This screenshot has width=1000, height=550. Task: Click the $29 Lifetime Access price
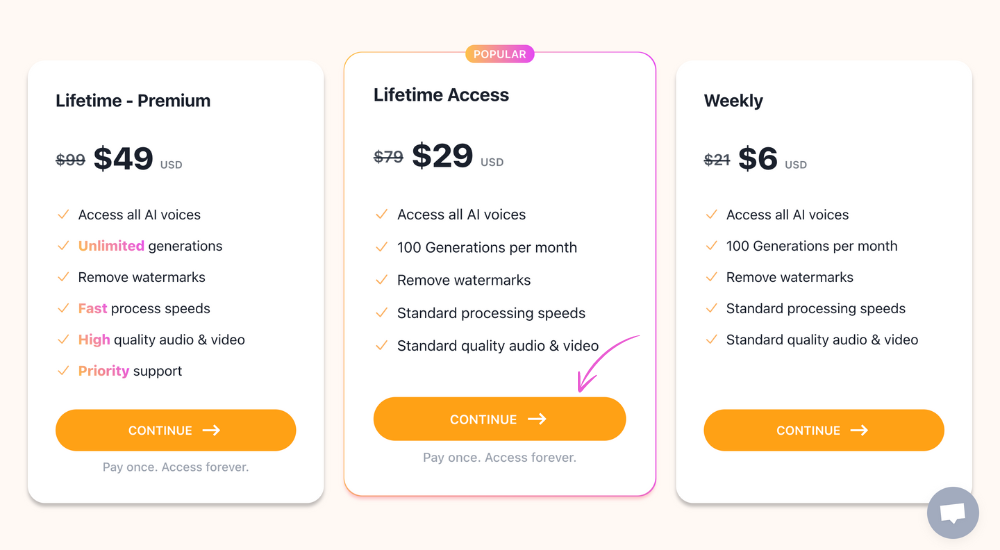click(x=442, y=156)
